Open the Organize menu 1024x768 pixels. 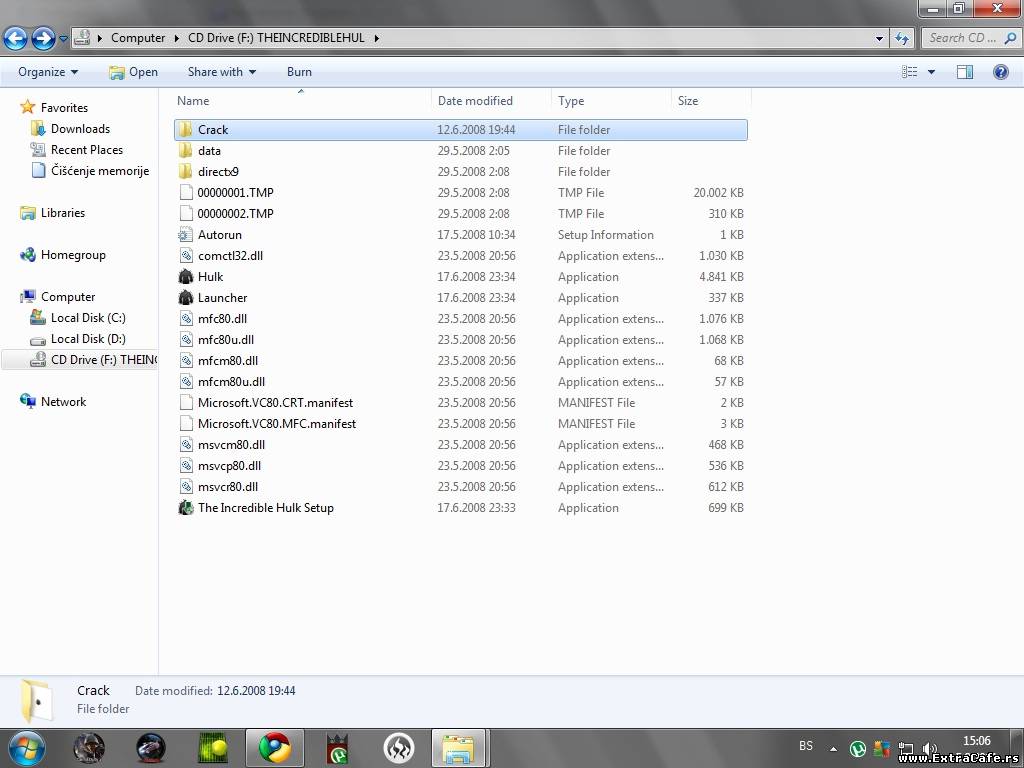click(48, 72)
